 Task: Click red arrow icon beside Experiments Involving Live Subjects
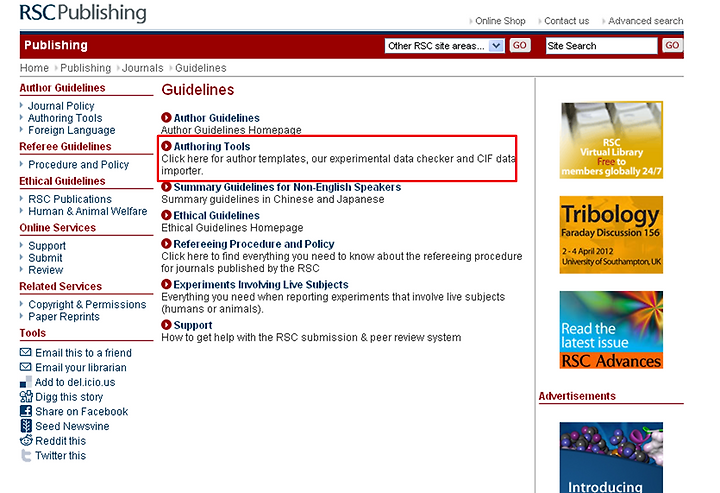tap(166, 284)
